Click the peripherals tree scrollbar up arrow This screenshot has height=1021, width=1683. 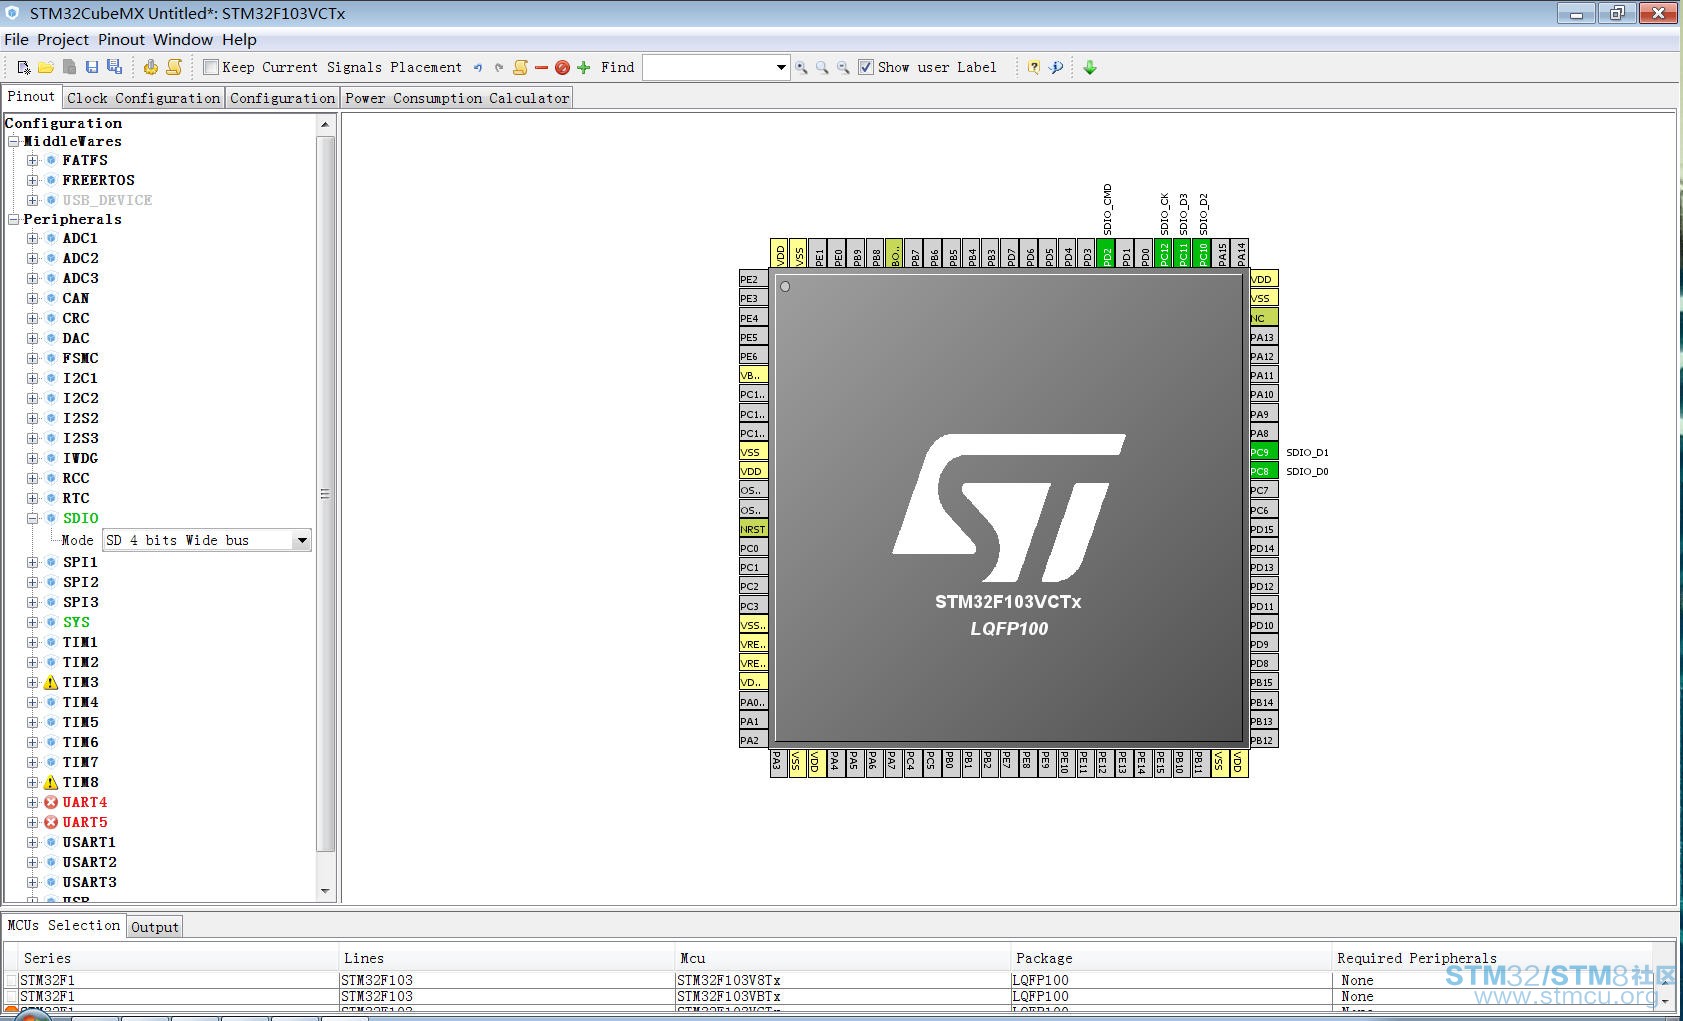[x=325, y=124]
